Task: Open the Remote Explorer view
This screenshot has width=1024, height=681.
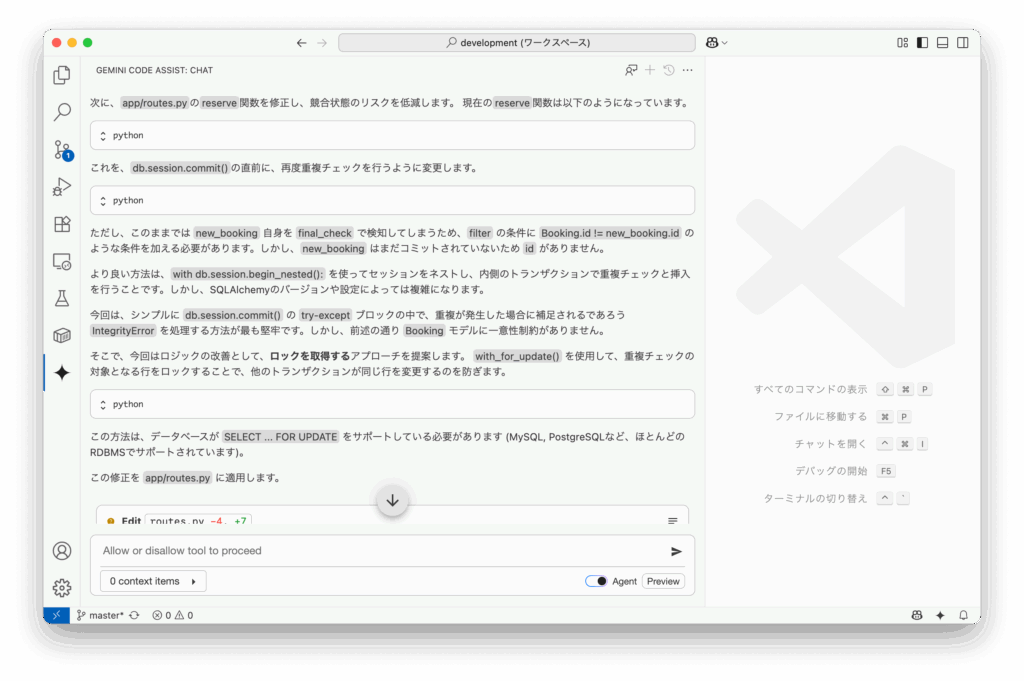Action: pyautogui.click(x=62, y=262)
